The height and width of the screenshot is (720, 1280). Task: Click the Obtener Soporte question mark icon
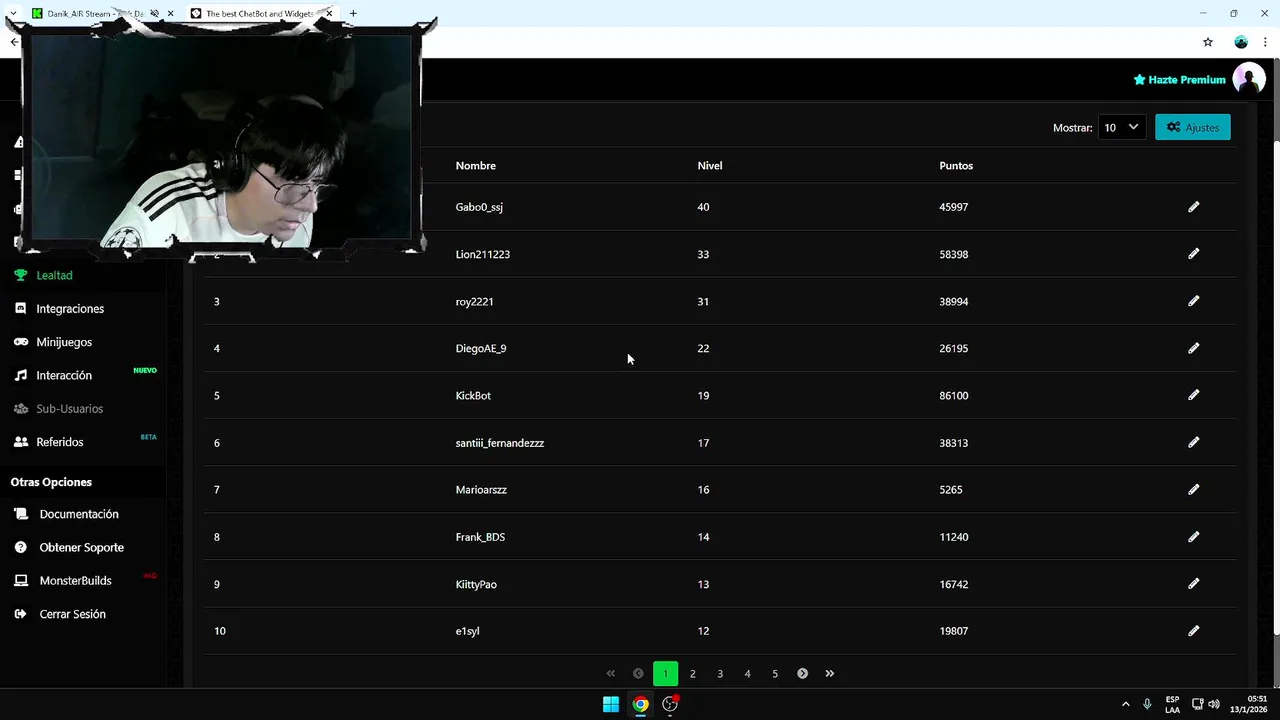pyautogui.click(x=20, y=547)
